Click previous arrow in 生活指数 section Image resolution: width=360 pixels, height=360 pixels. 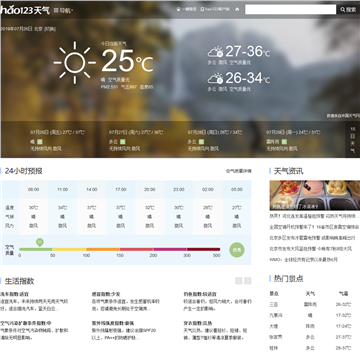(239, 281)
